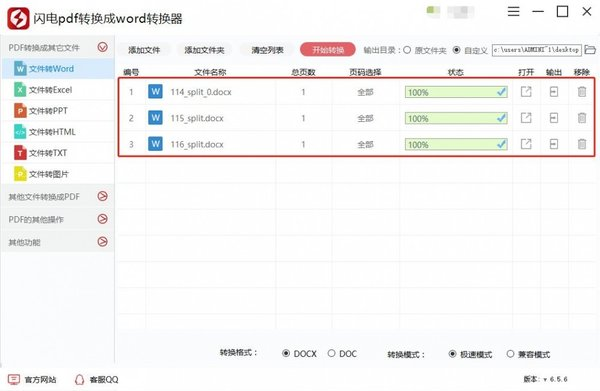Image resolution: width=600 pixels, height=391 pixels.
Task: Select 文件转Excel in the sidebar
Action: click(58, 90)
